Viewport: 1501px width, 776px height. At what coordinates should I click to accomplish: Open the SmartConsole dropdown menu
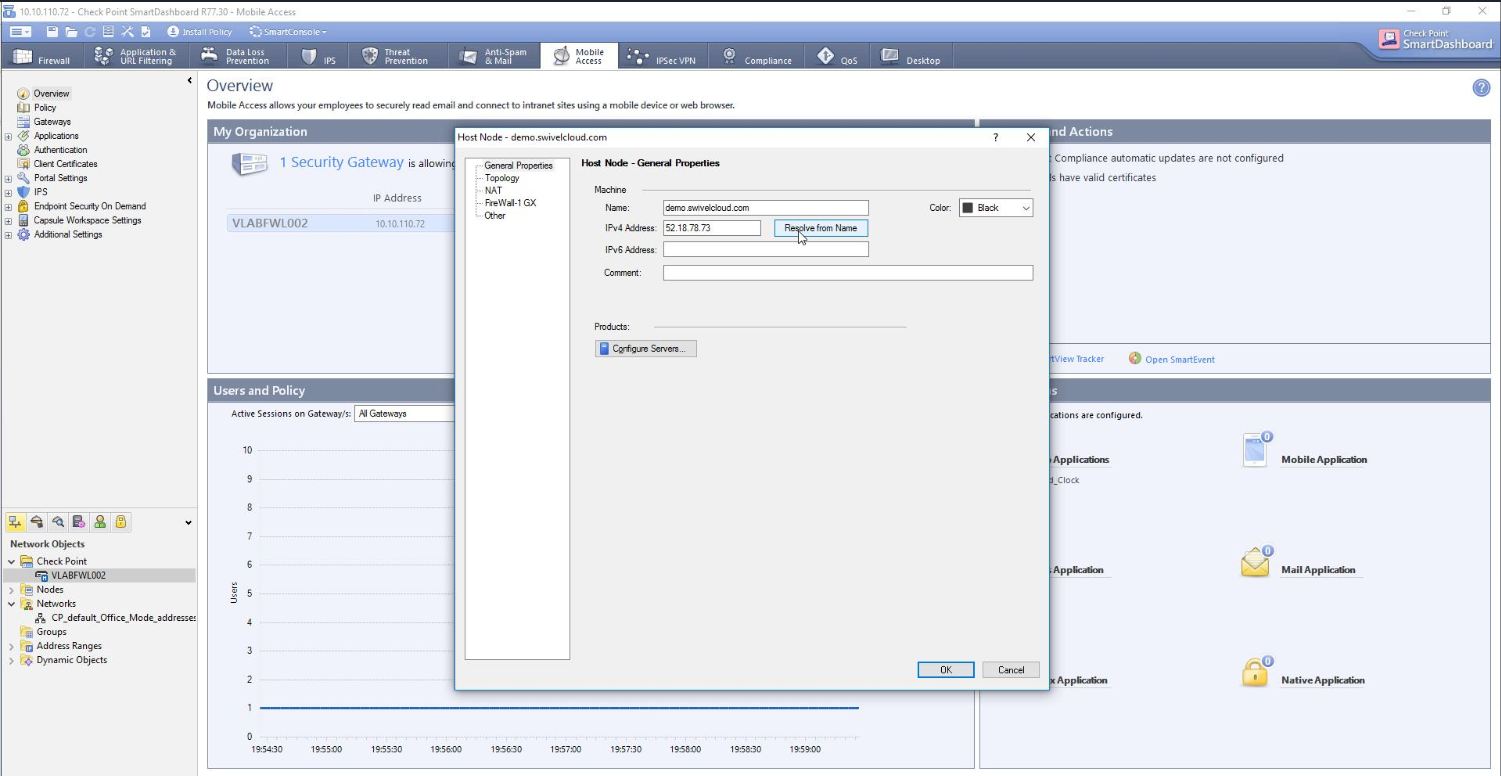click(288, 32)
